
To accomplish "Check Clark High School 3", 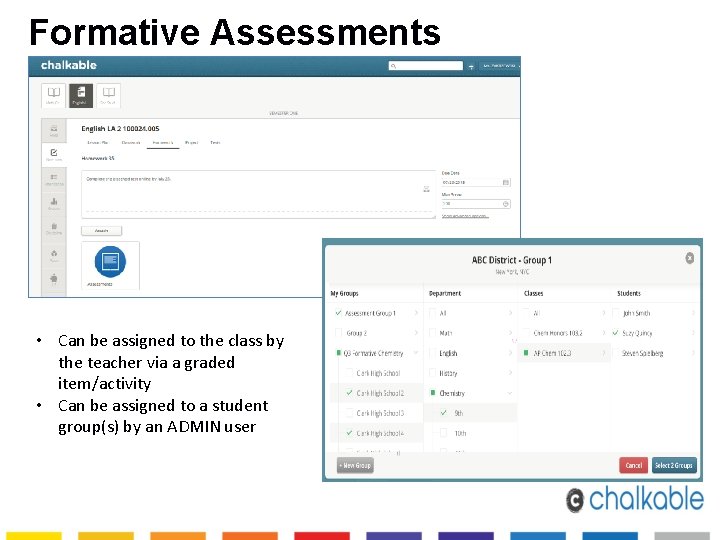I will click(x=349, y=413).
